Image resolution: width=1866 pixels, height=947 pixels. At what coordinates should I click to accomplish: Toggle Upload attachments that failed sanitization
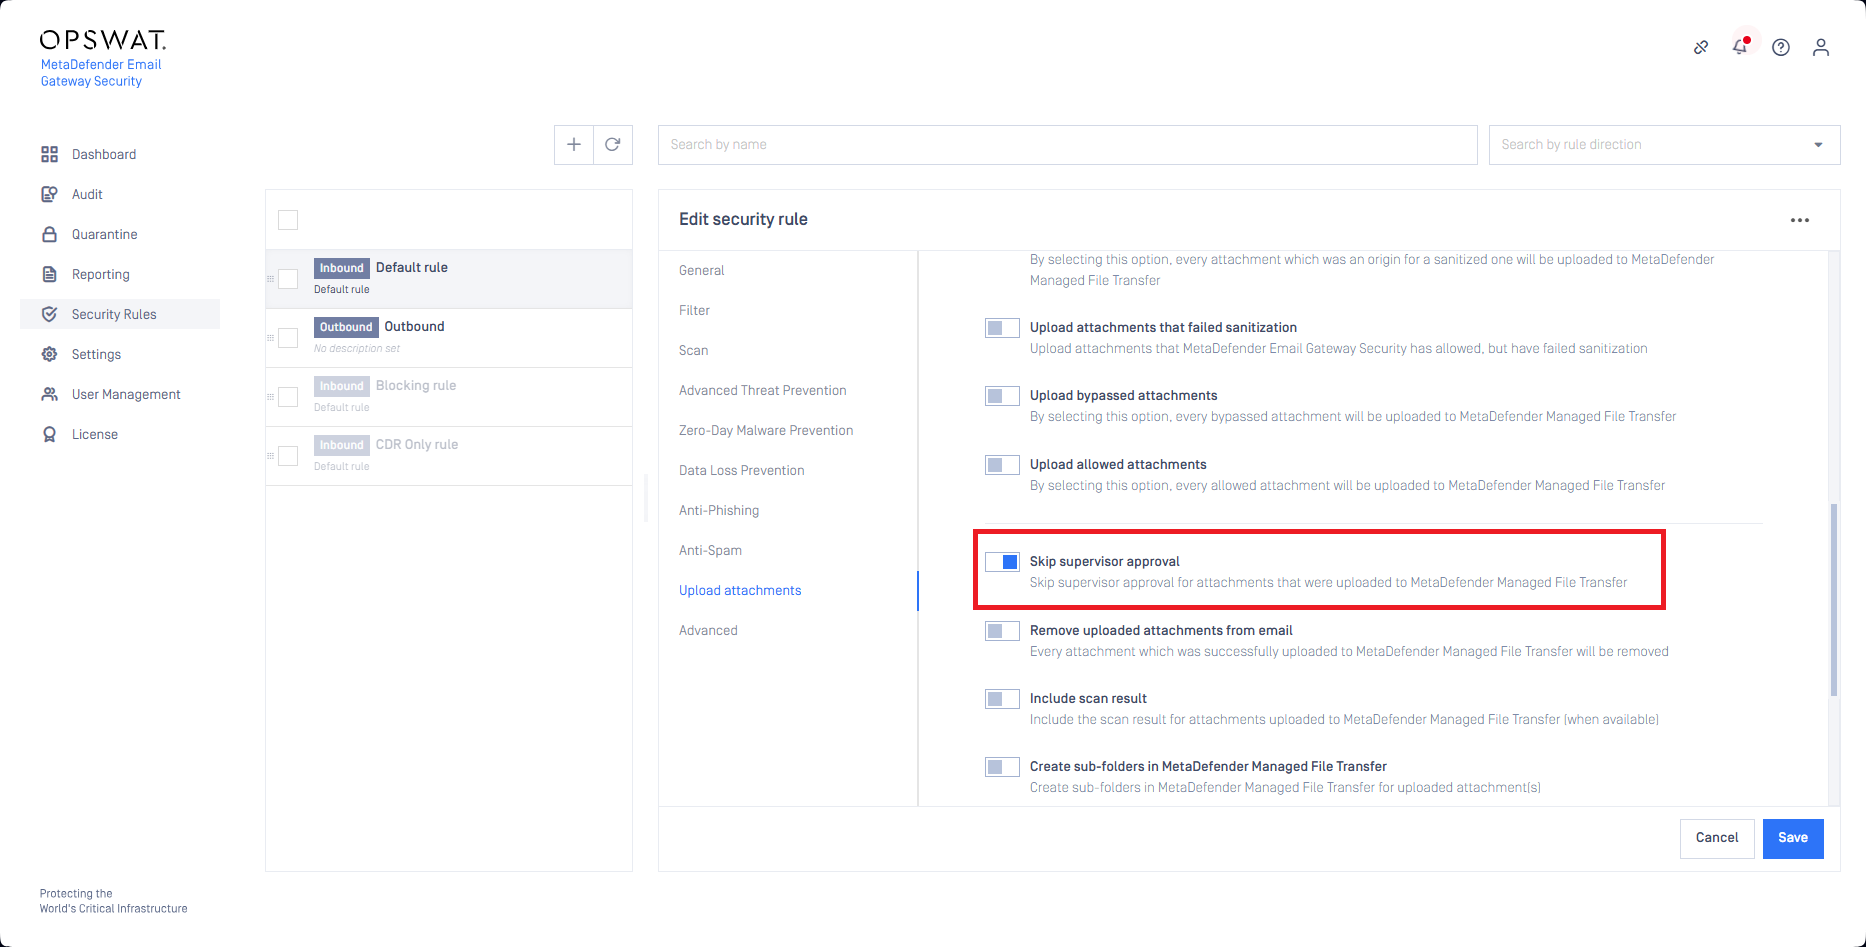1002,328
